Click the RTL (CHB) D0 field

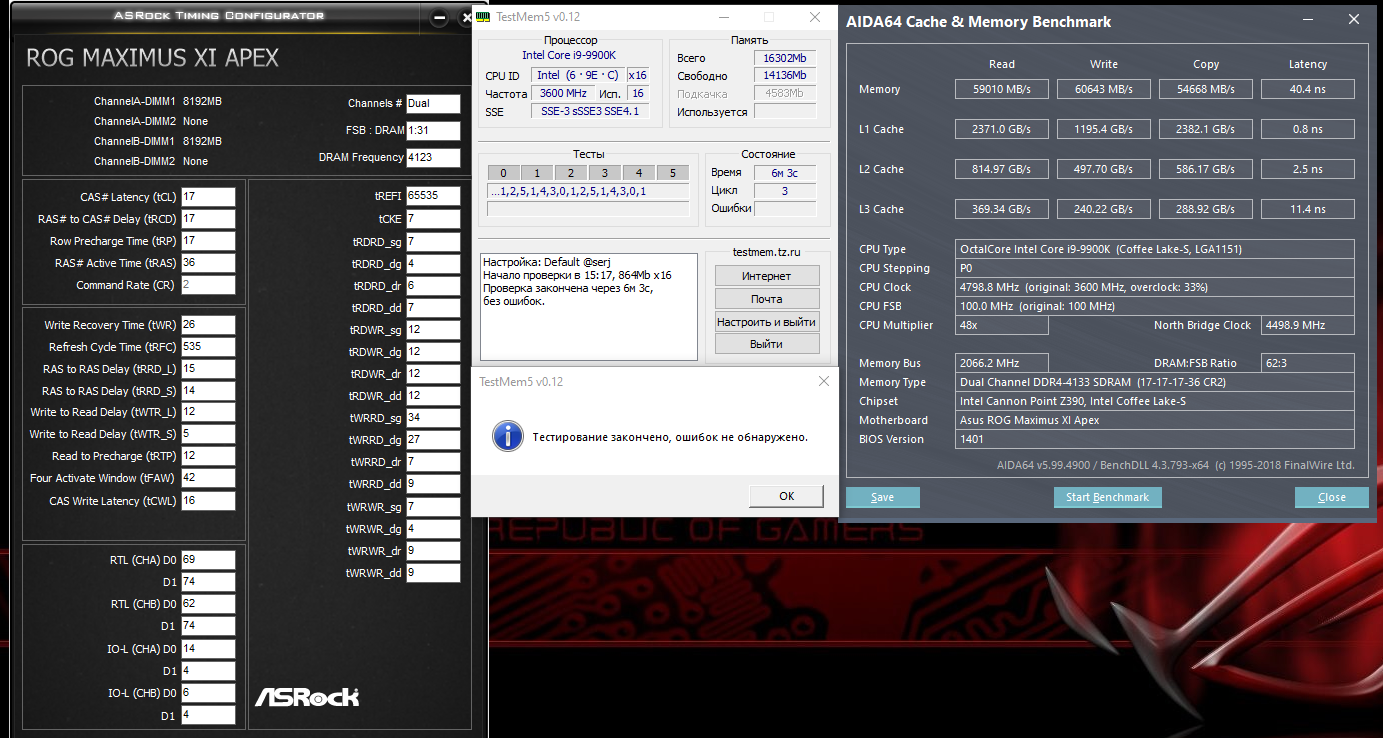click(208, 604)
